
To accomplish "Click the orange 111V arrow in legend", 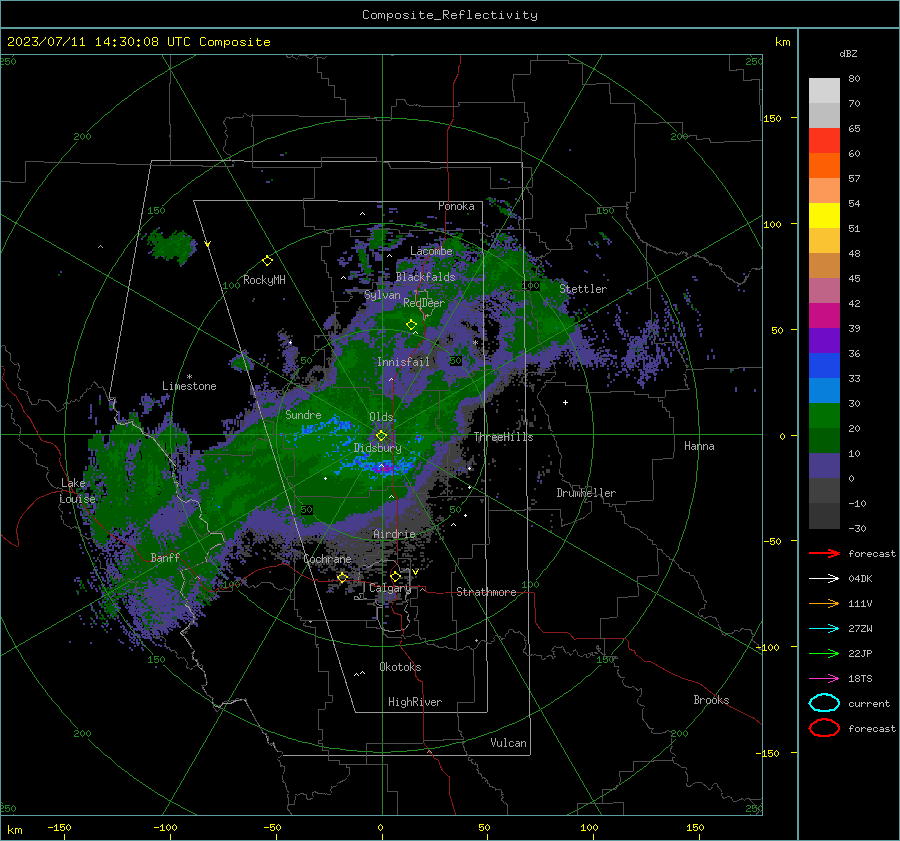I will pyautogui.click(x=824, y=603).
